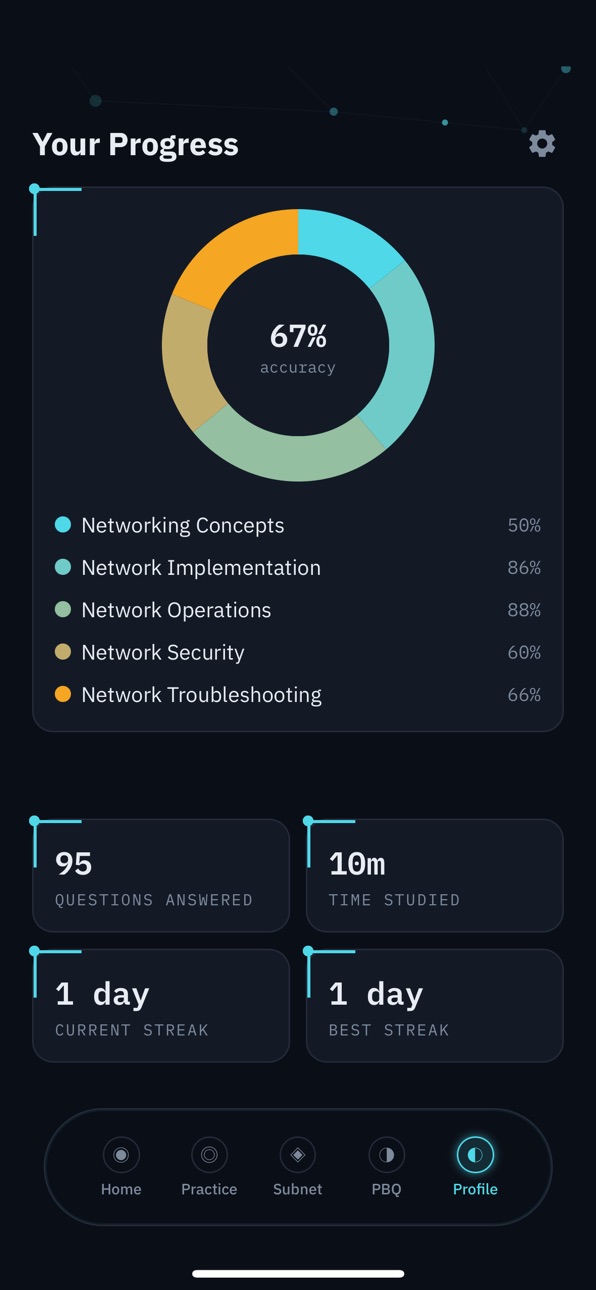This screenshot has width=596, height=1290.
Task: Select the Network Troubleshooting orange legend dot
Action: pyautogui.click(x=63, y=694)
